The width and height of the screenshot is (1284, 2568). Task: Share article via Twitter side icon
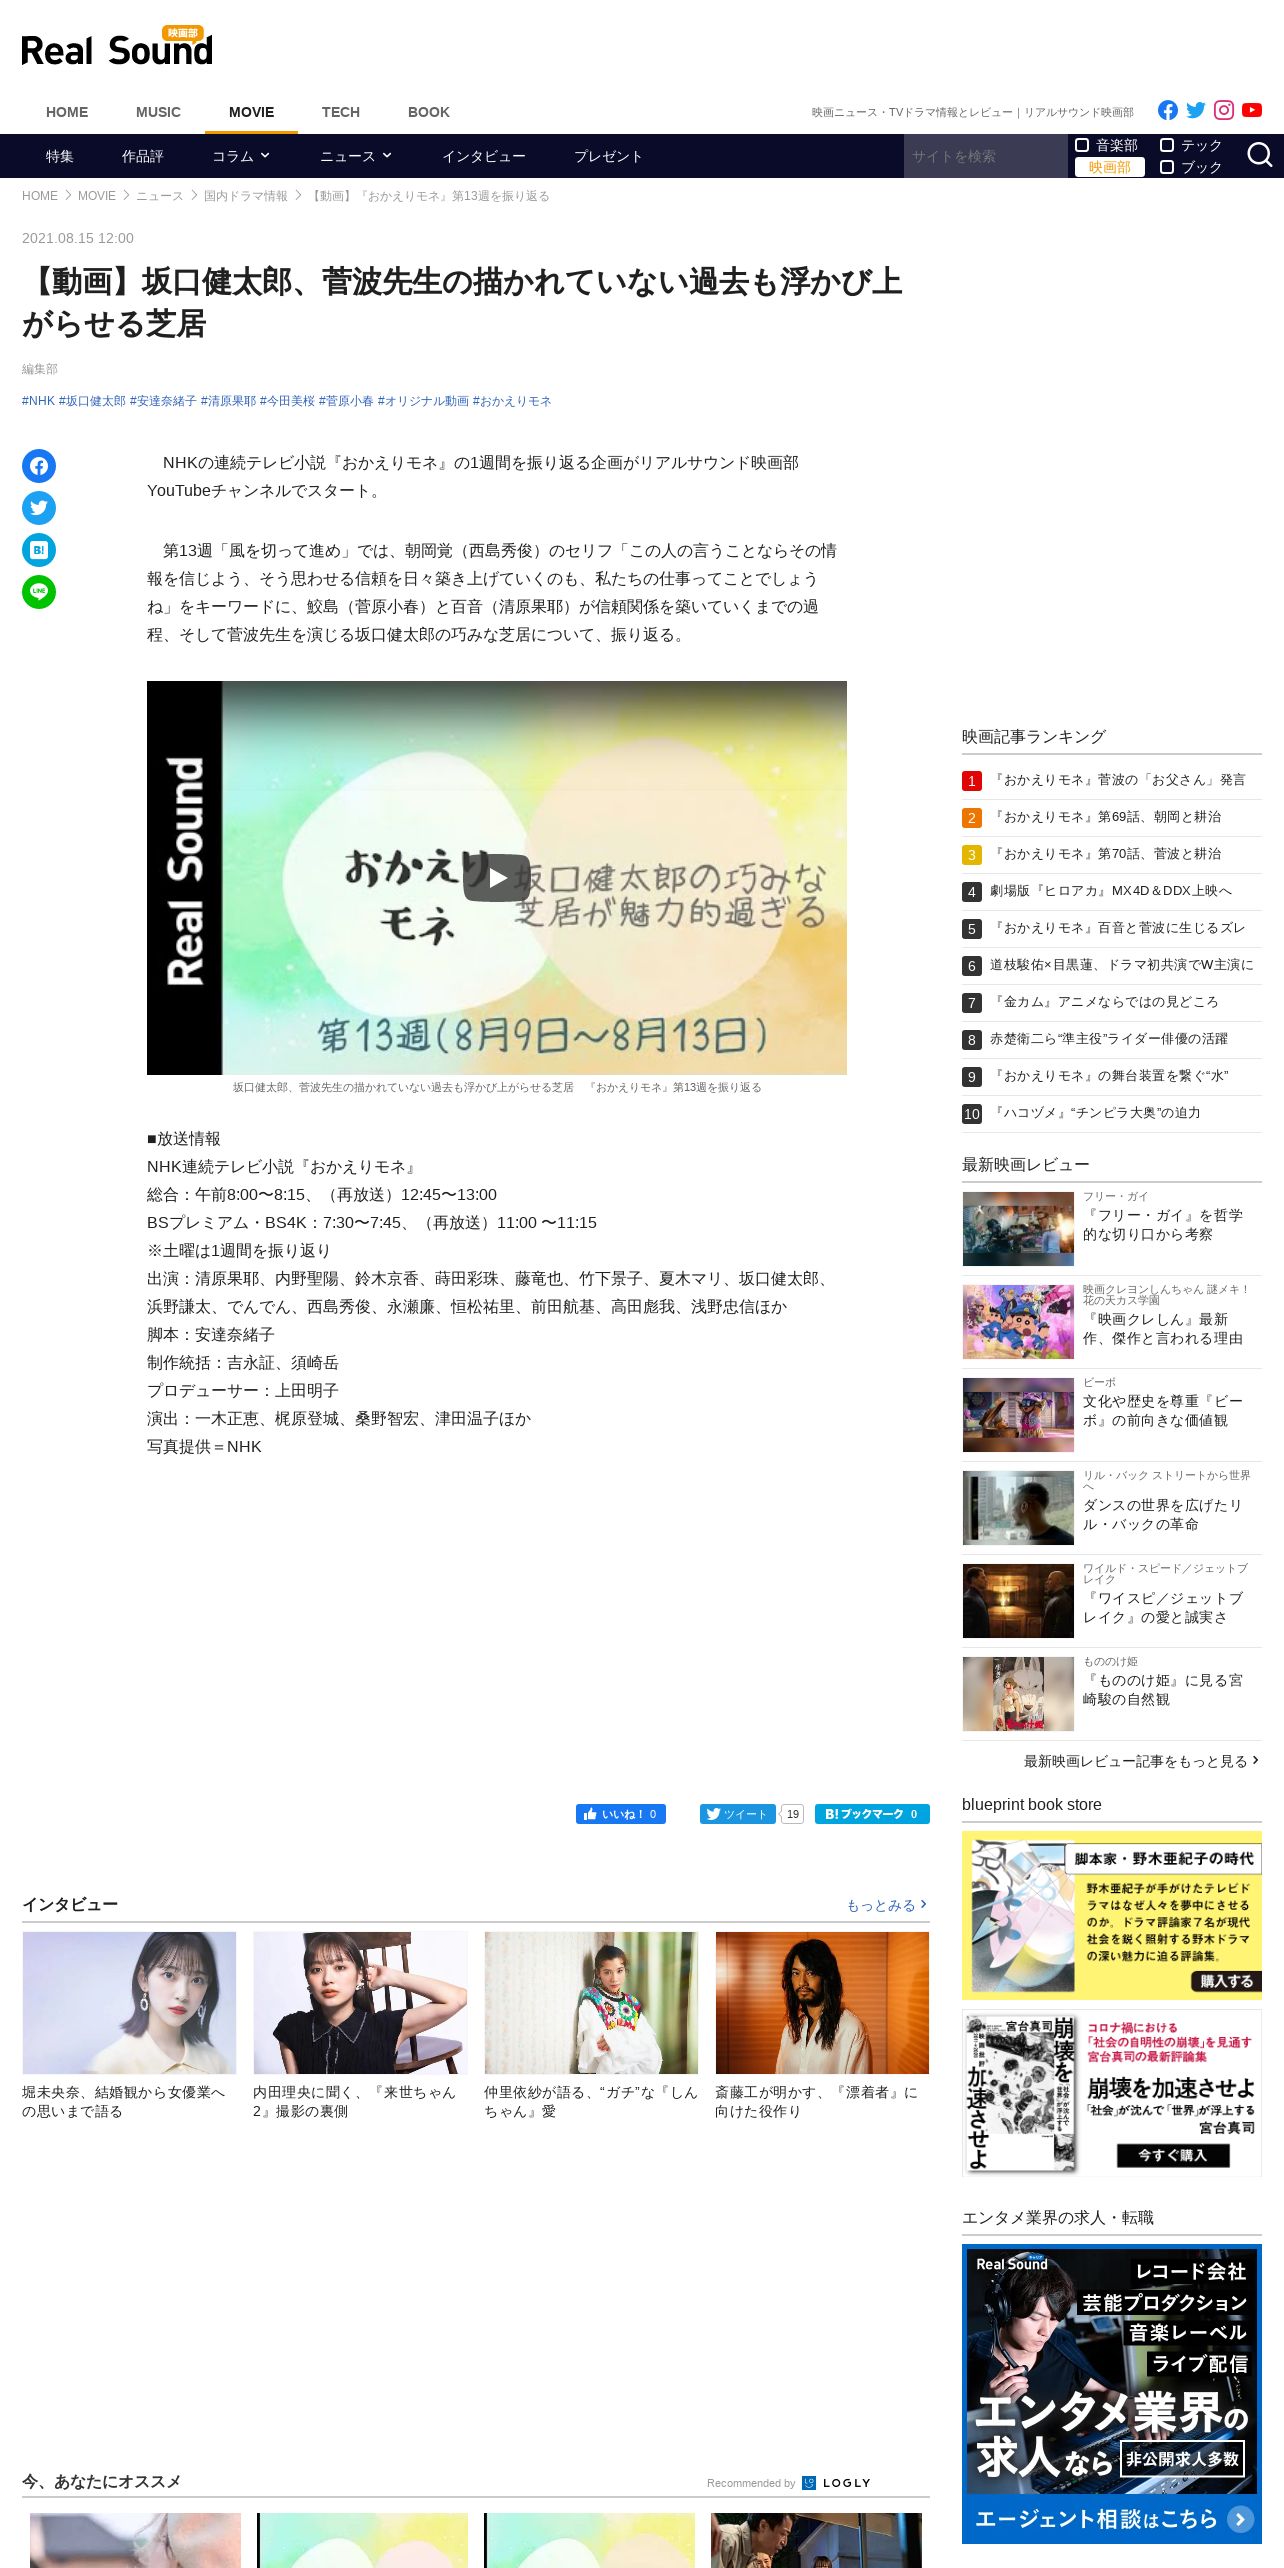click(39, 508)
